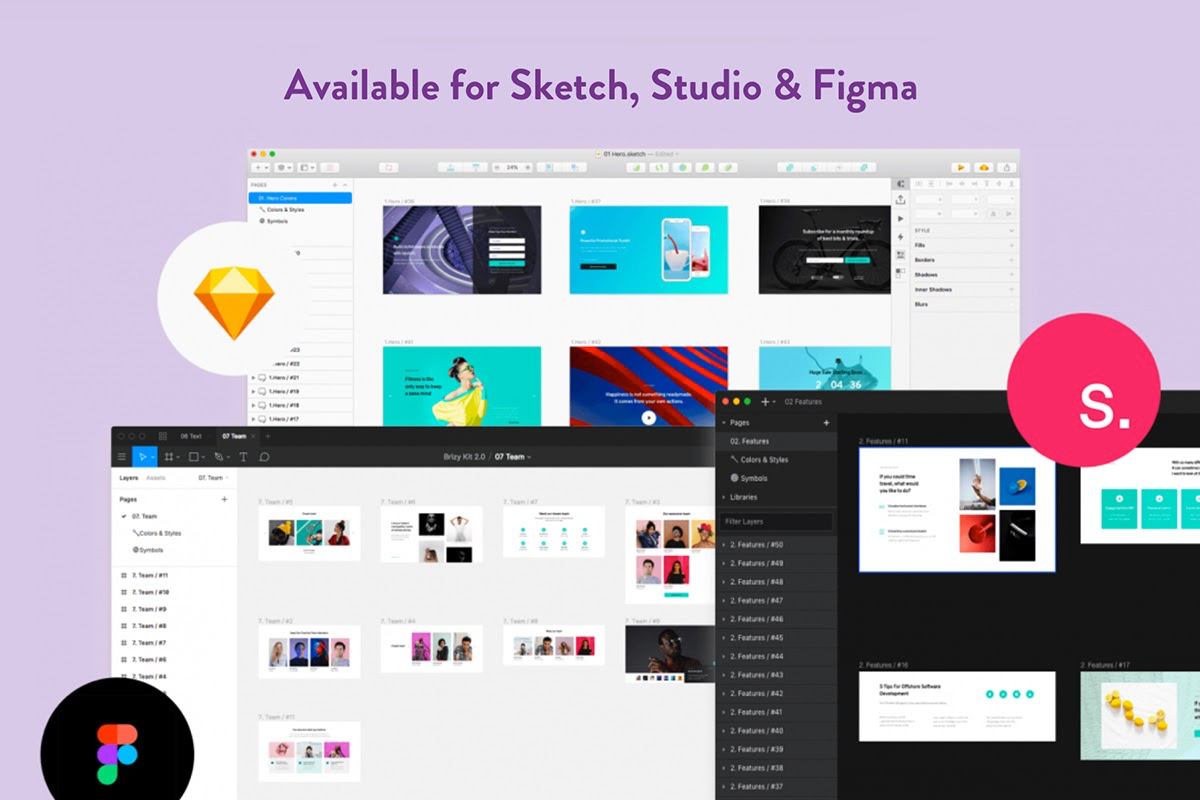
Task: Click the preview play icon in Sketch's toolbar
Action: 961,167
